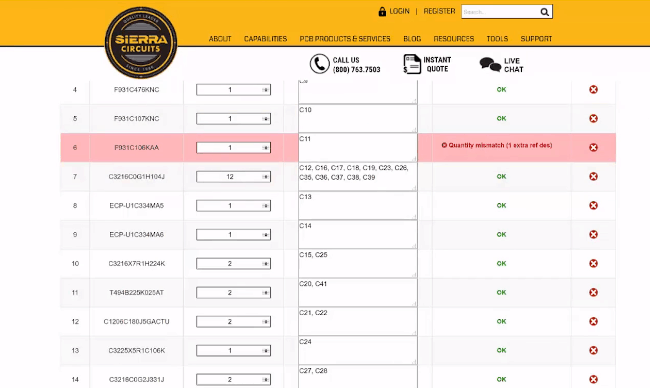The width and height of the screenshot is (650, 388).
Task: Adjust quantity stepper for row 10 C3216X7R1H224K
Action: click(265, 264)
